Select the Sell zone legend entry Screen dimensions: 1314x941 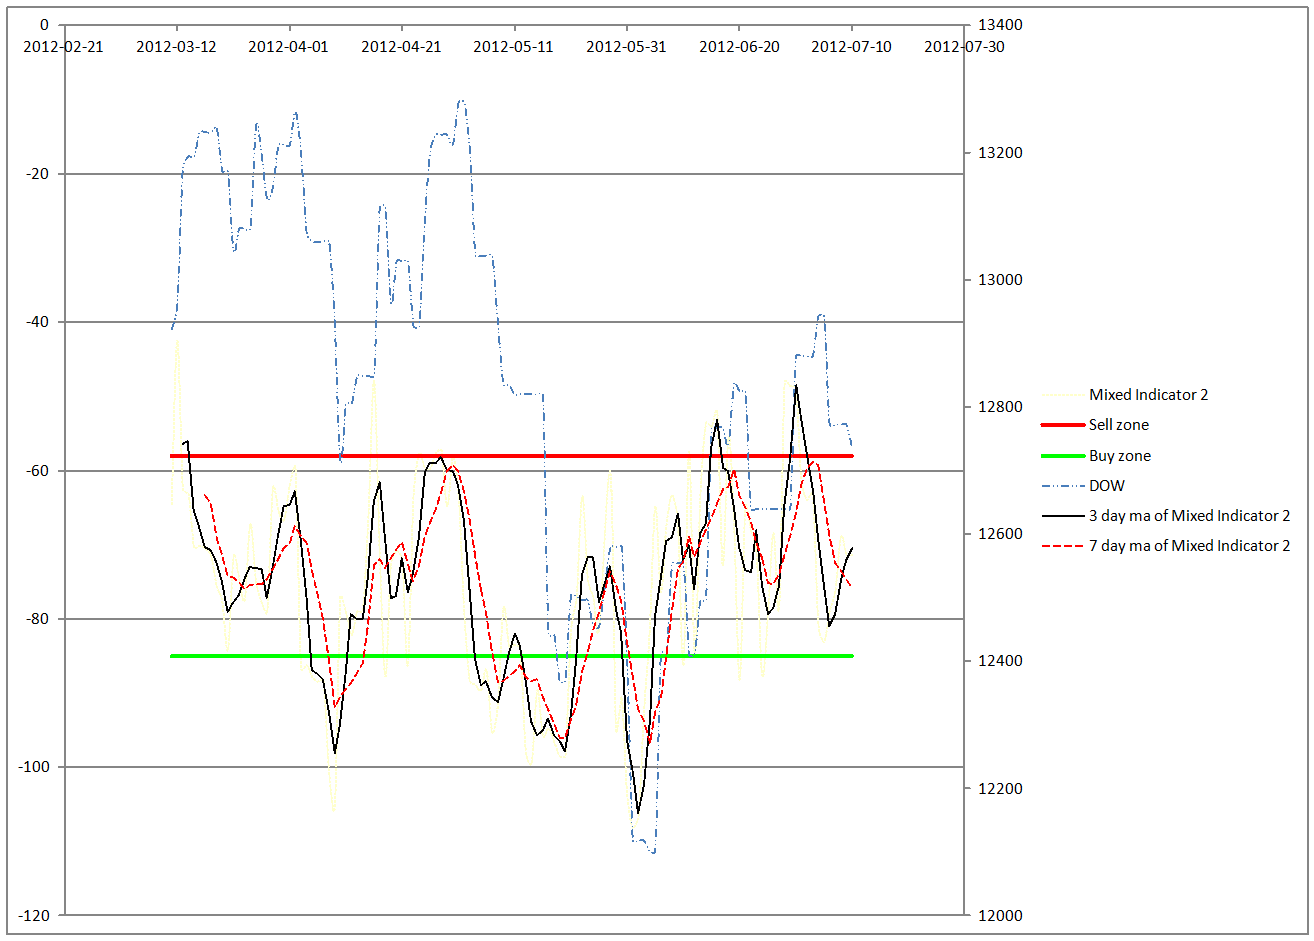tap(1119, 425)
